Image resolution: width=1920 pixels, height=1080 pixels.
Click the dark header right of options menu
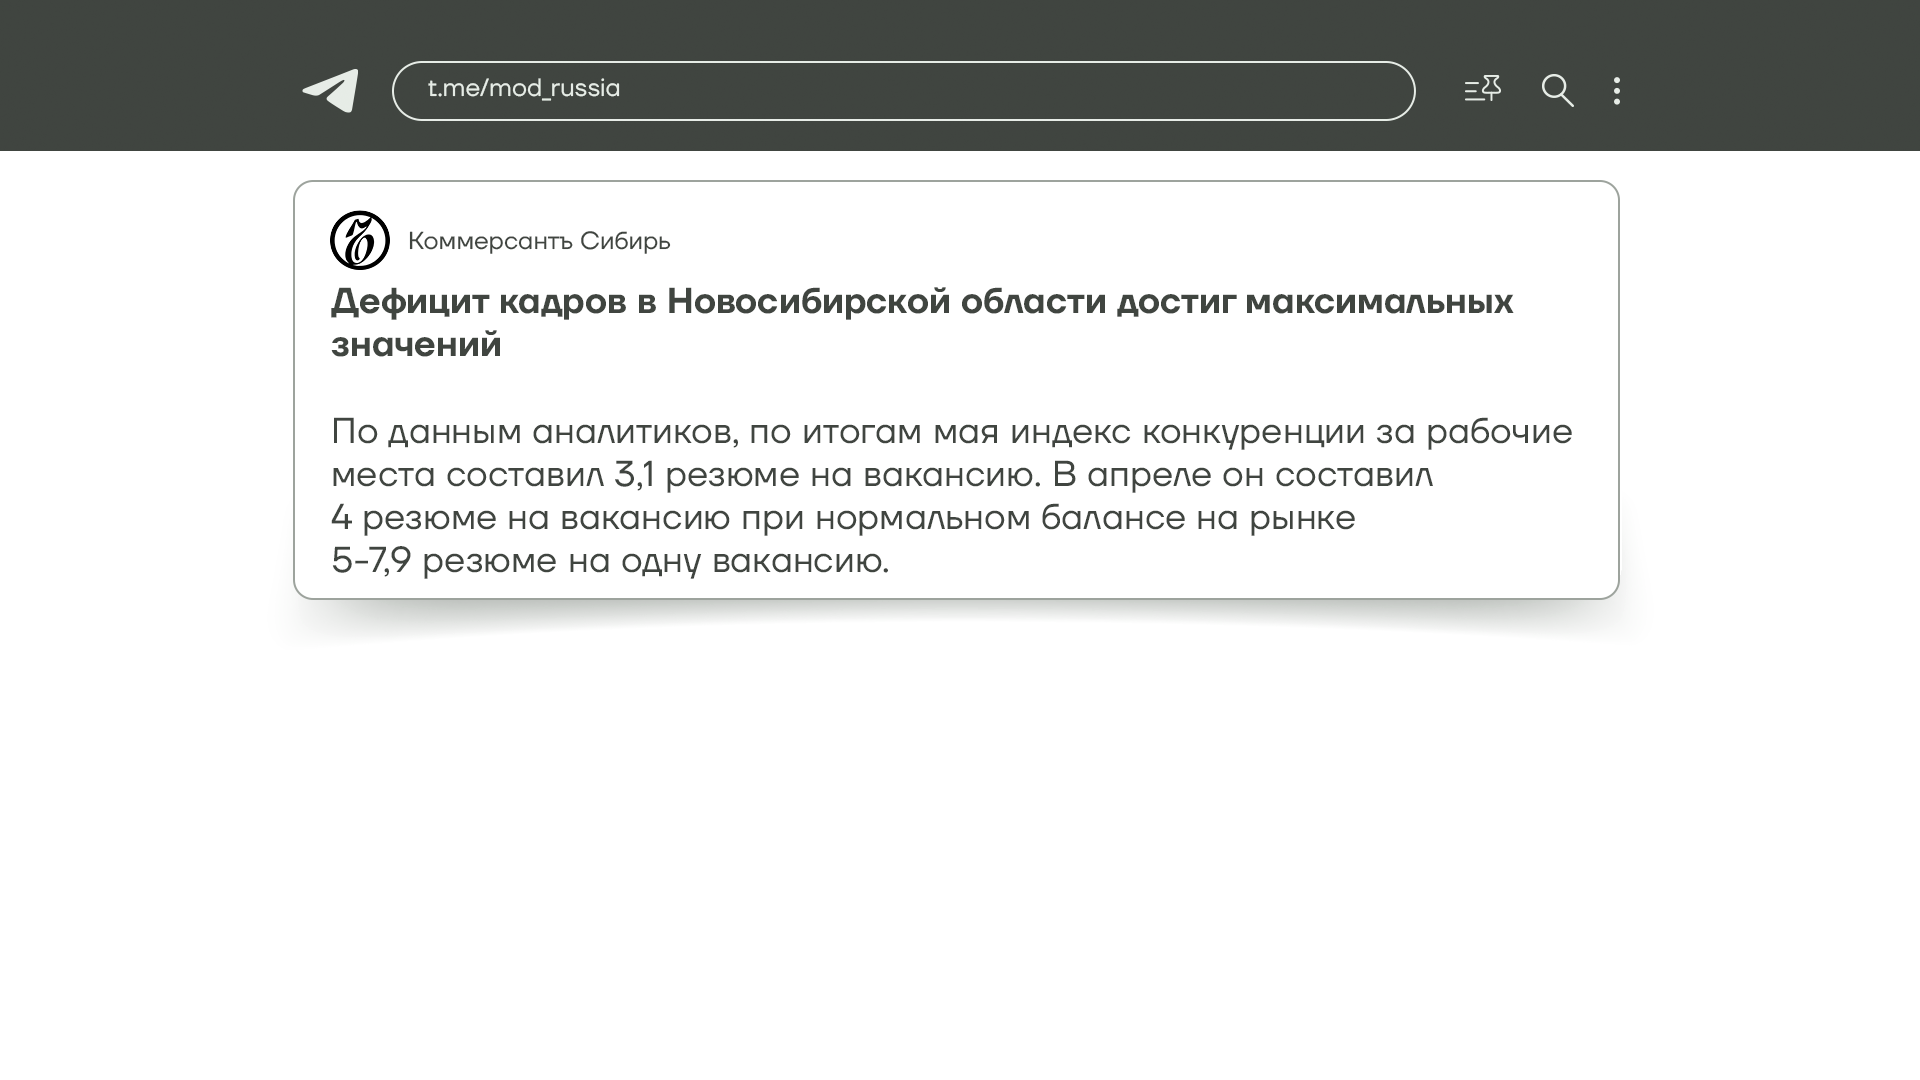[x=1780, y=76]
